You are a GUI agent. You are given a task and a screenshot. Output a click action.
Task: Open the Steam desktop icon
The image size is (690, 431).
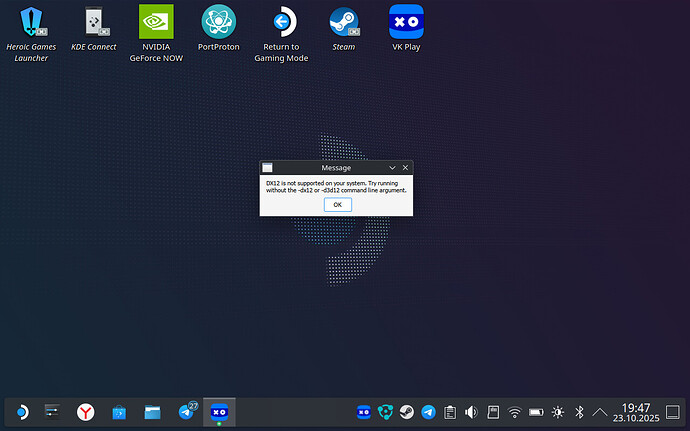click(344, 21)
